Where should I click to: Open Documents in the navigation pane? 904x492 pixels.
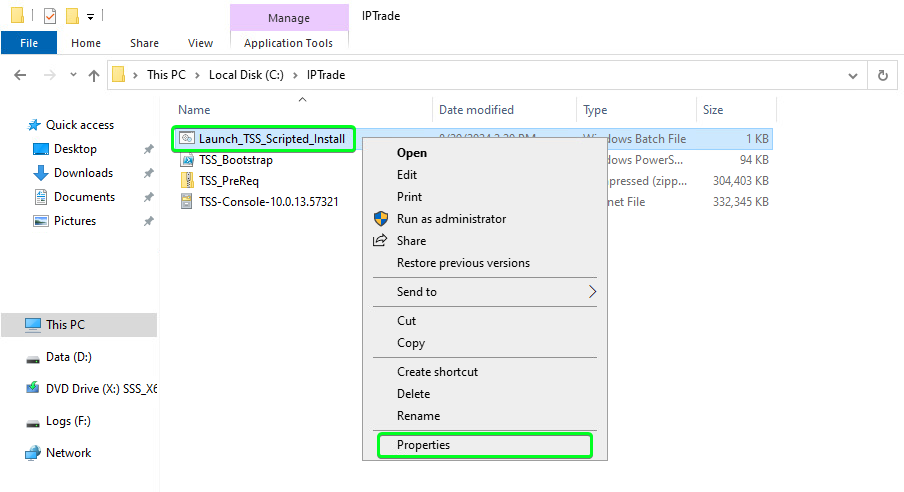tap(84, 197)
